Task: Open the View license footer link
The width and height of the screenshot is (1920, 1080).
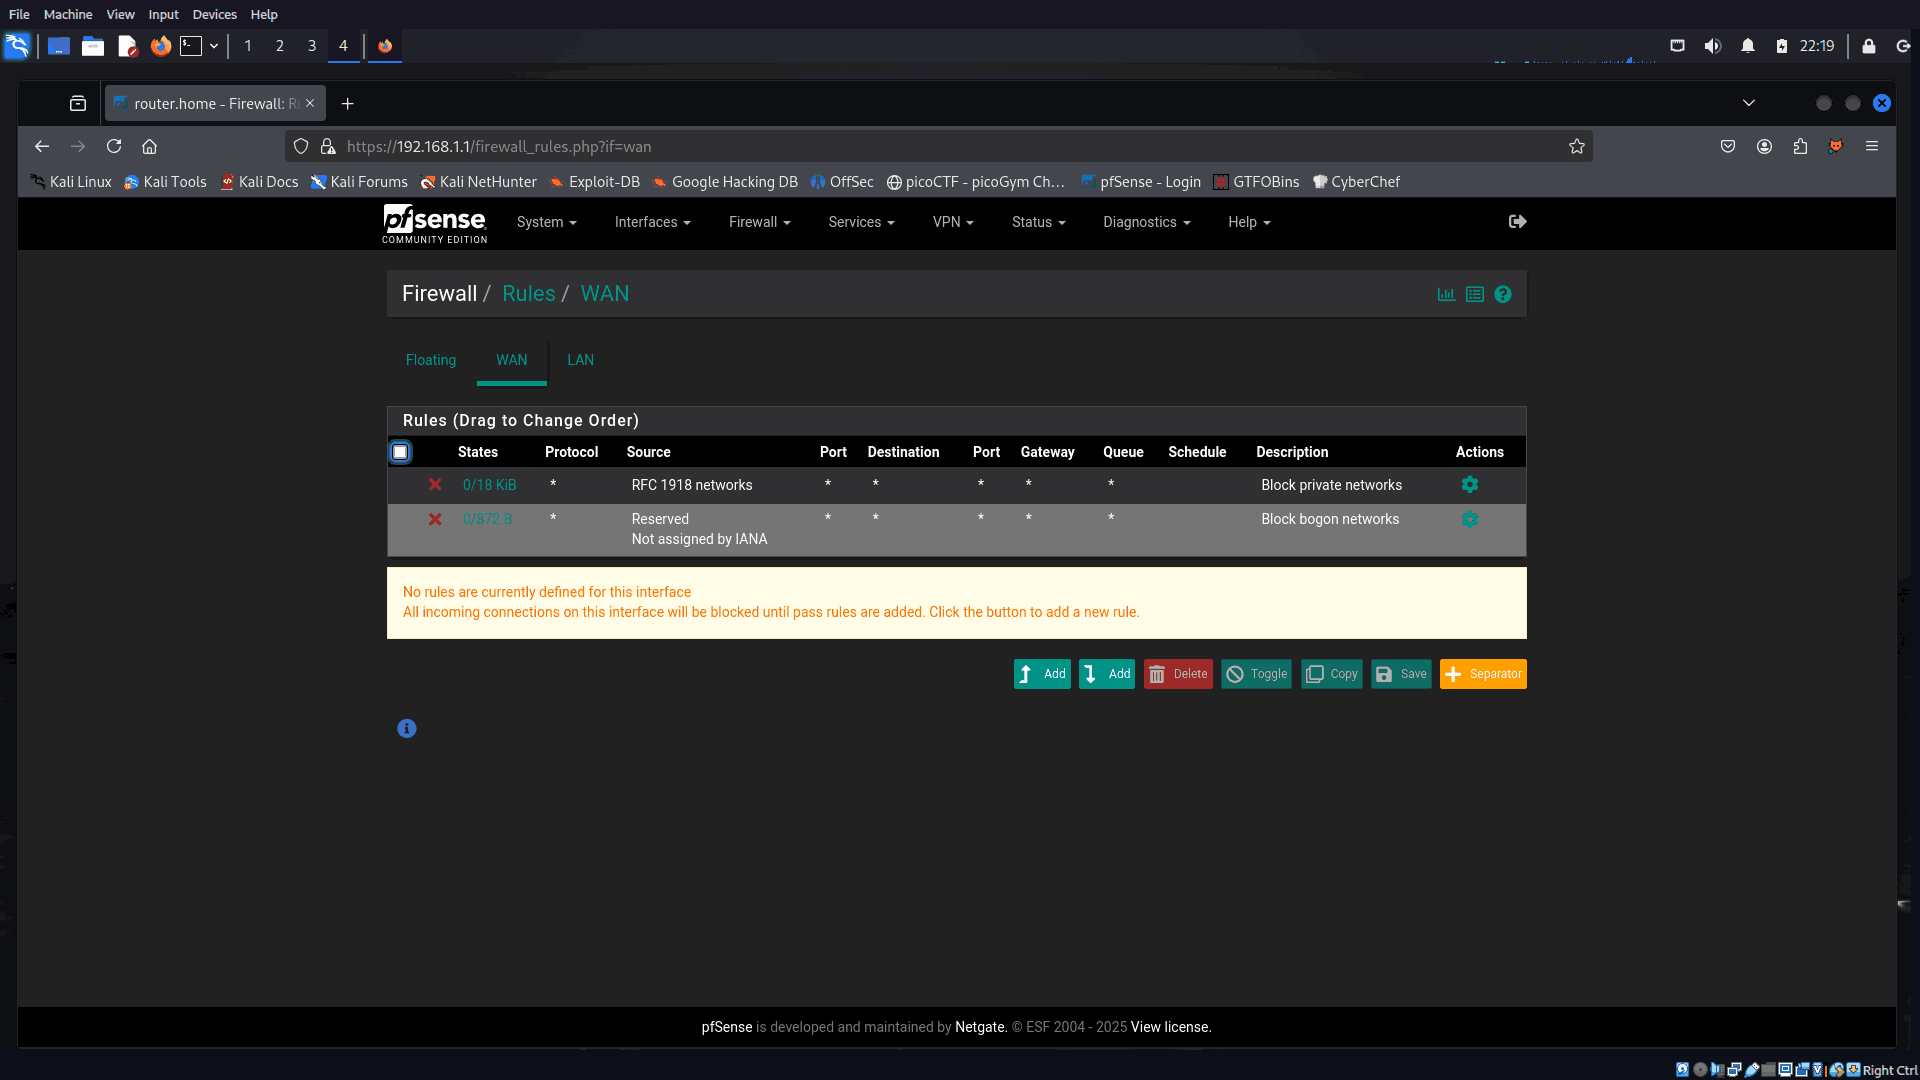Action: (x=1169, y=1027)
